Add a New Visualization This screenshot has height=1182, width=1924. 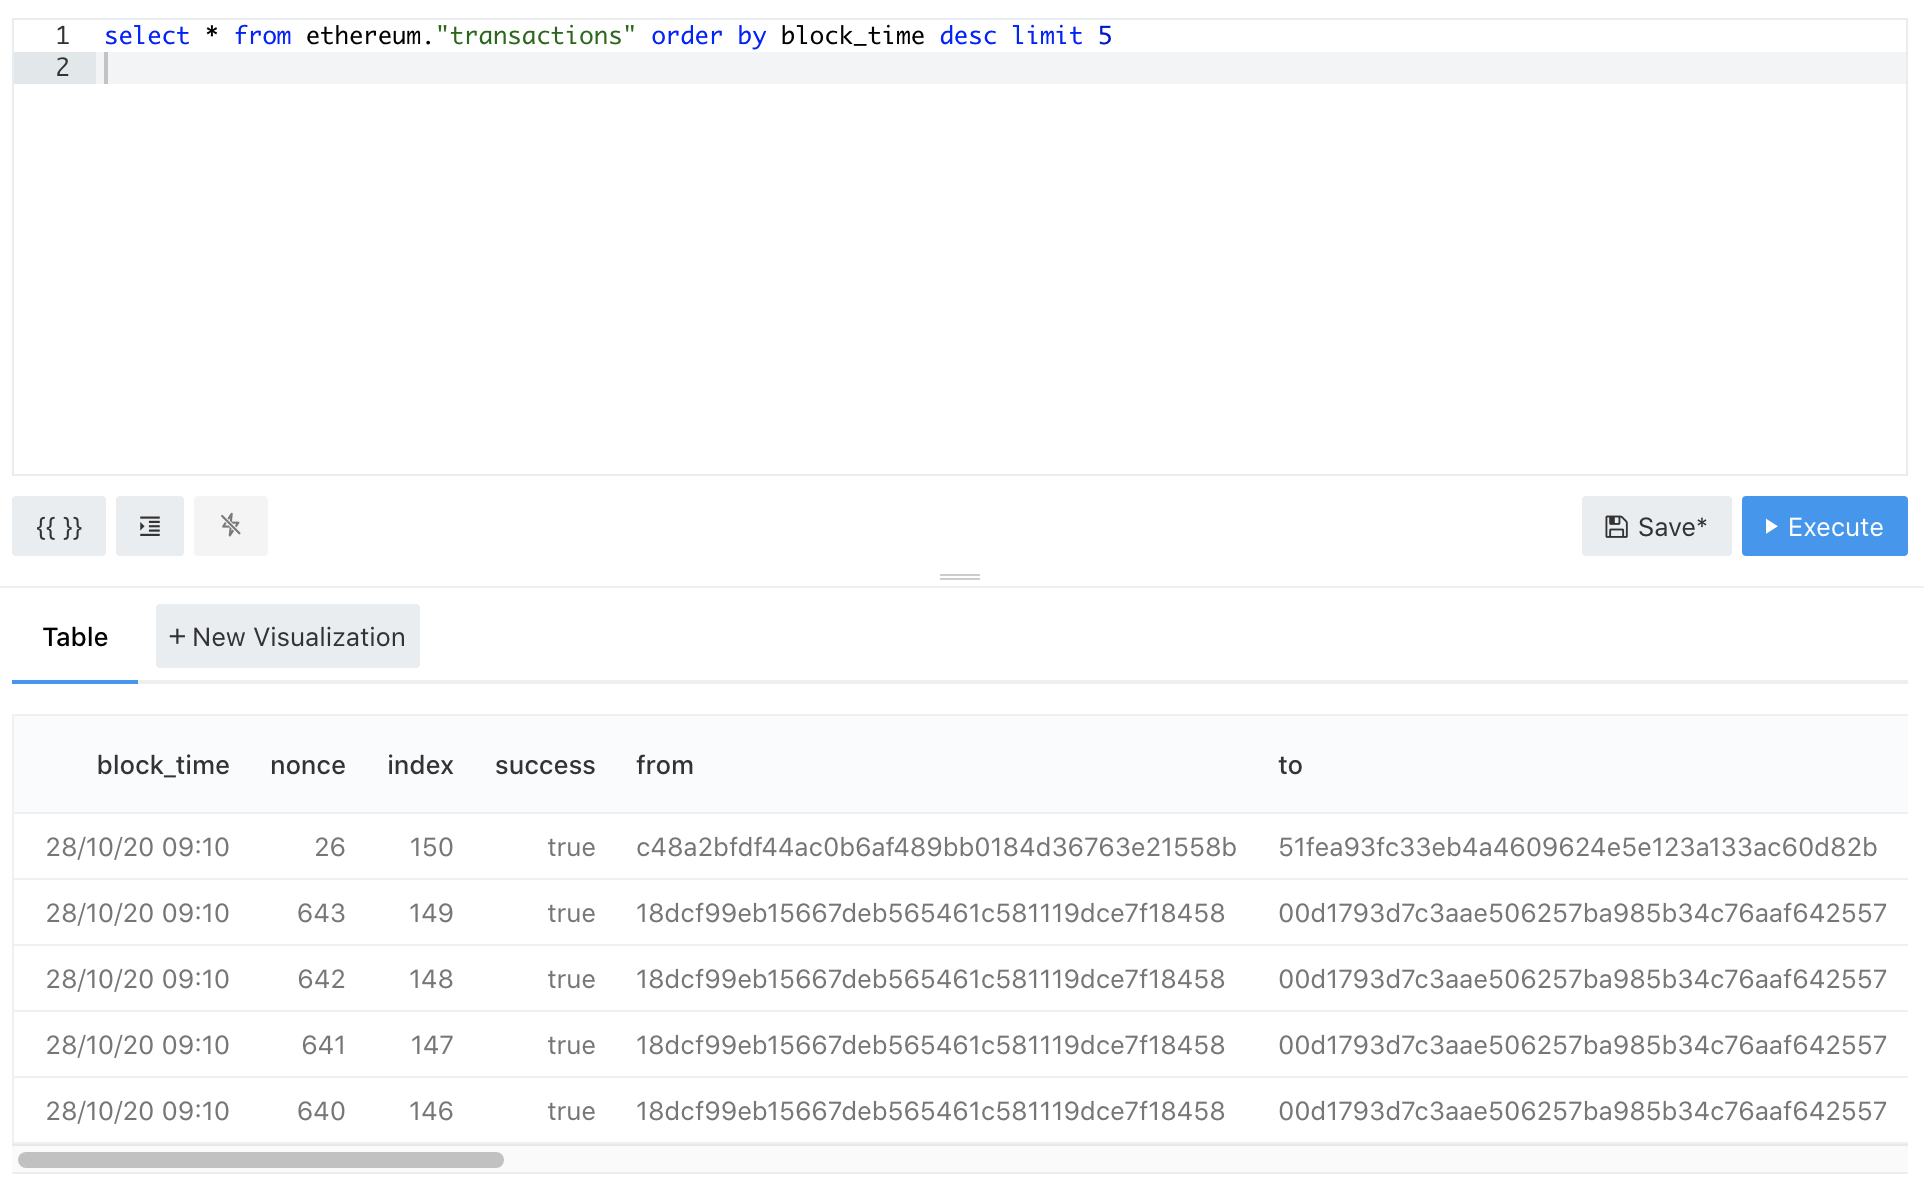288,637
